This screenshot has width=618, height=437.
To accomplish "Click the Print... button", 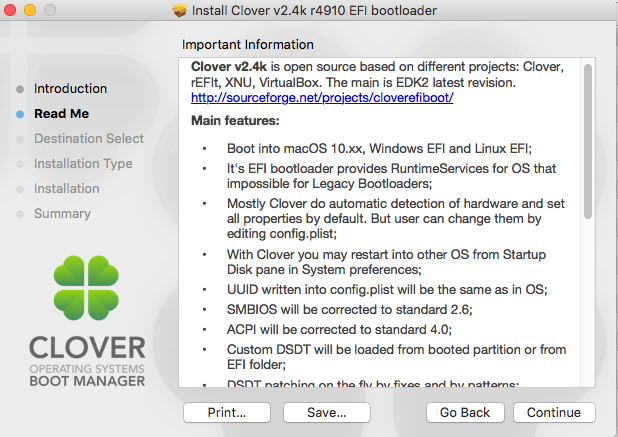I will point(227,413).
